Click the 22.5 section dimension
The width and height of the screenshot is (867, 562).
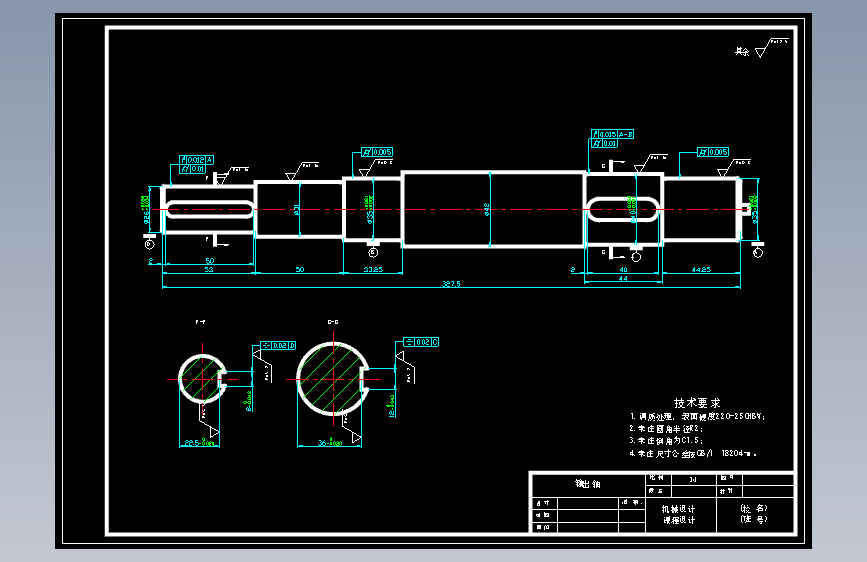click(x=199, y=442)
